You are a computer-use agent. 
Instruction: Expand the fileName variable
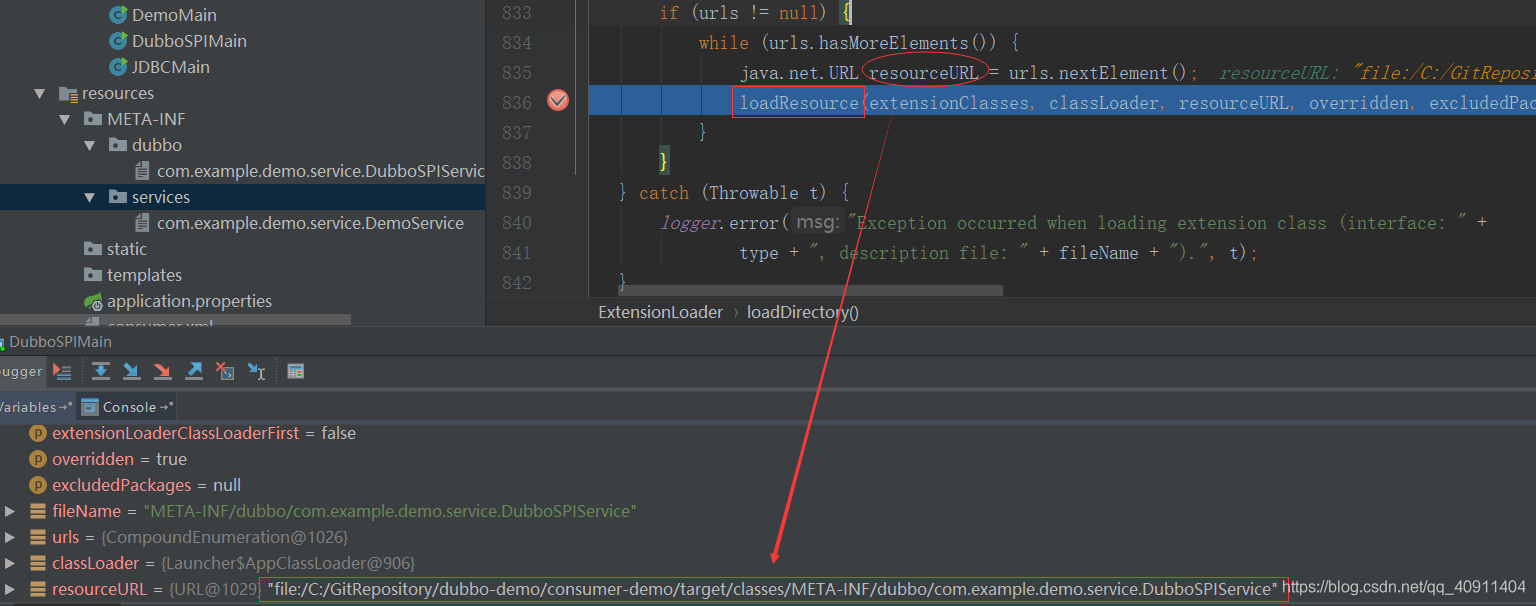(10, 511)
